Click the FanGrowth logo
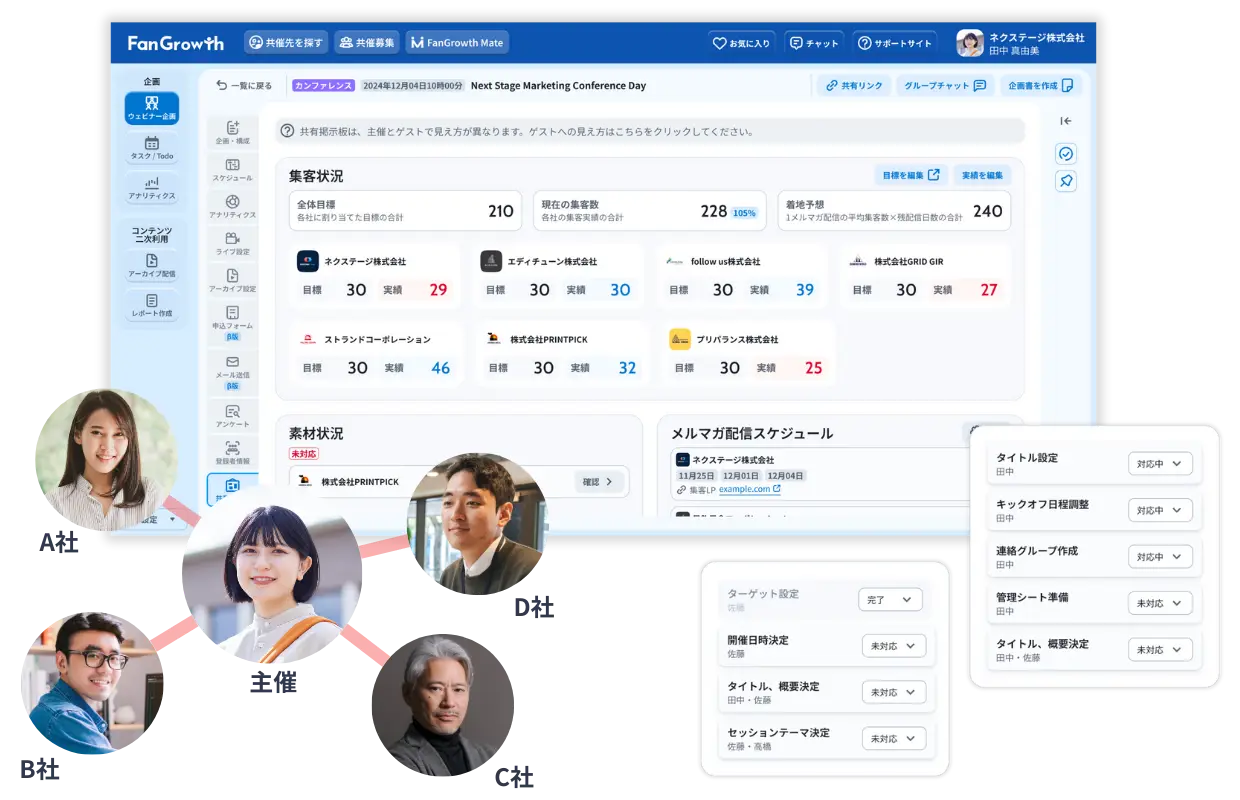Viewport: 1240px width, 800px height. tap(176, 43)
